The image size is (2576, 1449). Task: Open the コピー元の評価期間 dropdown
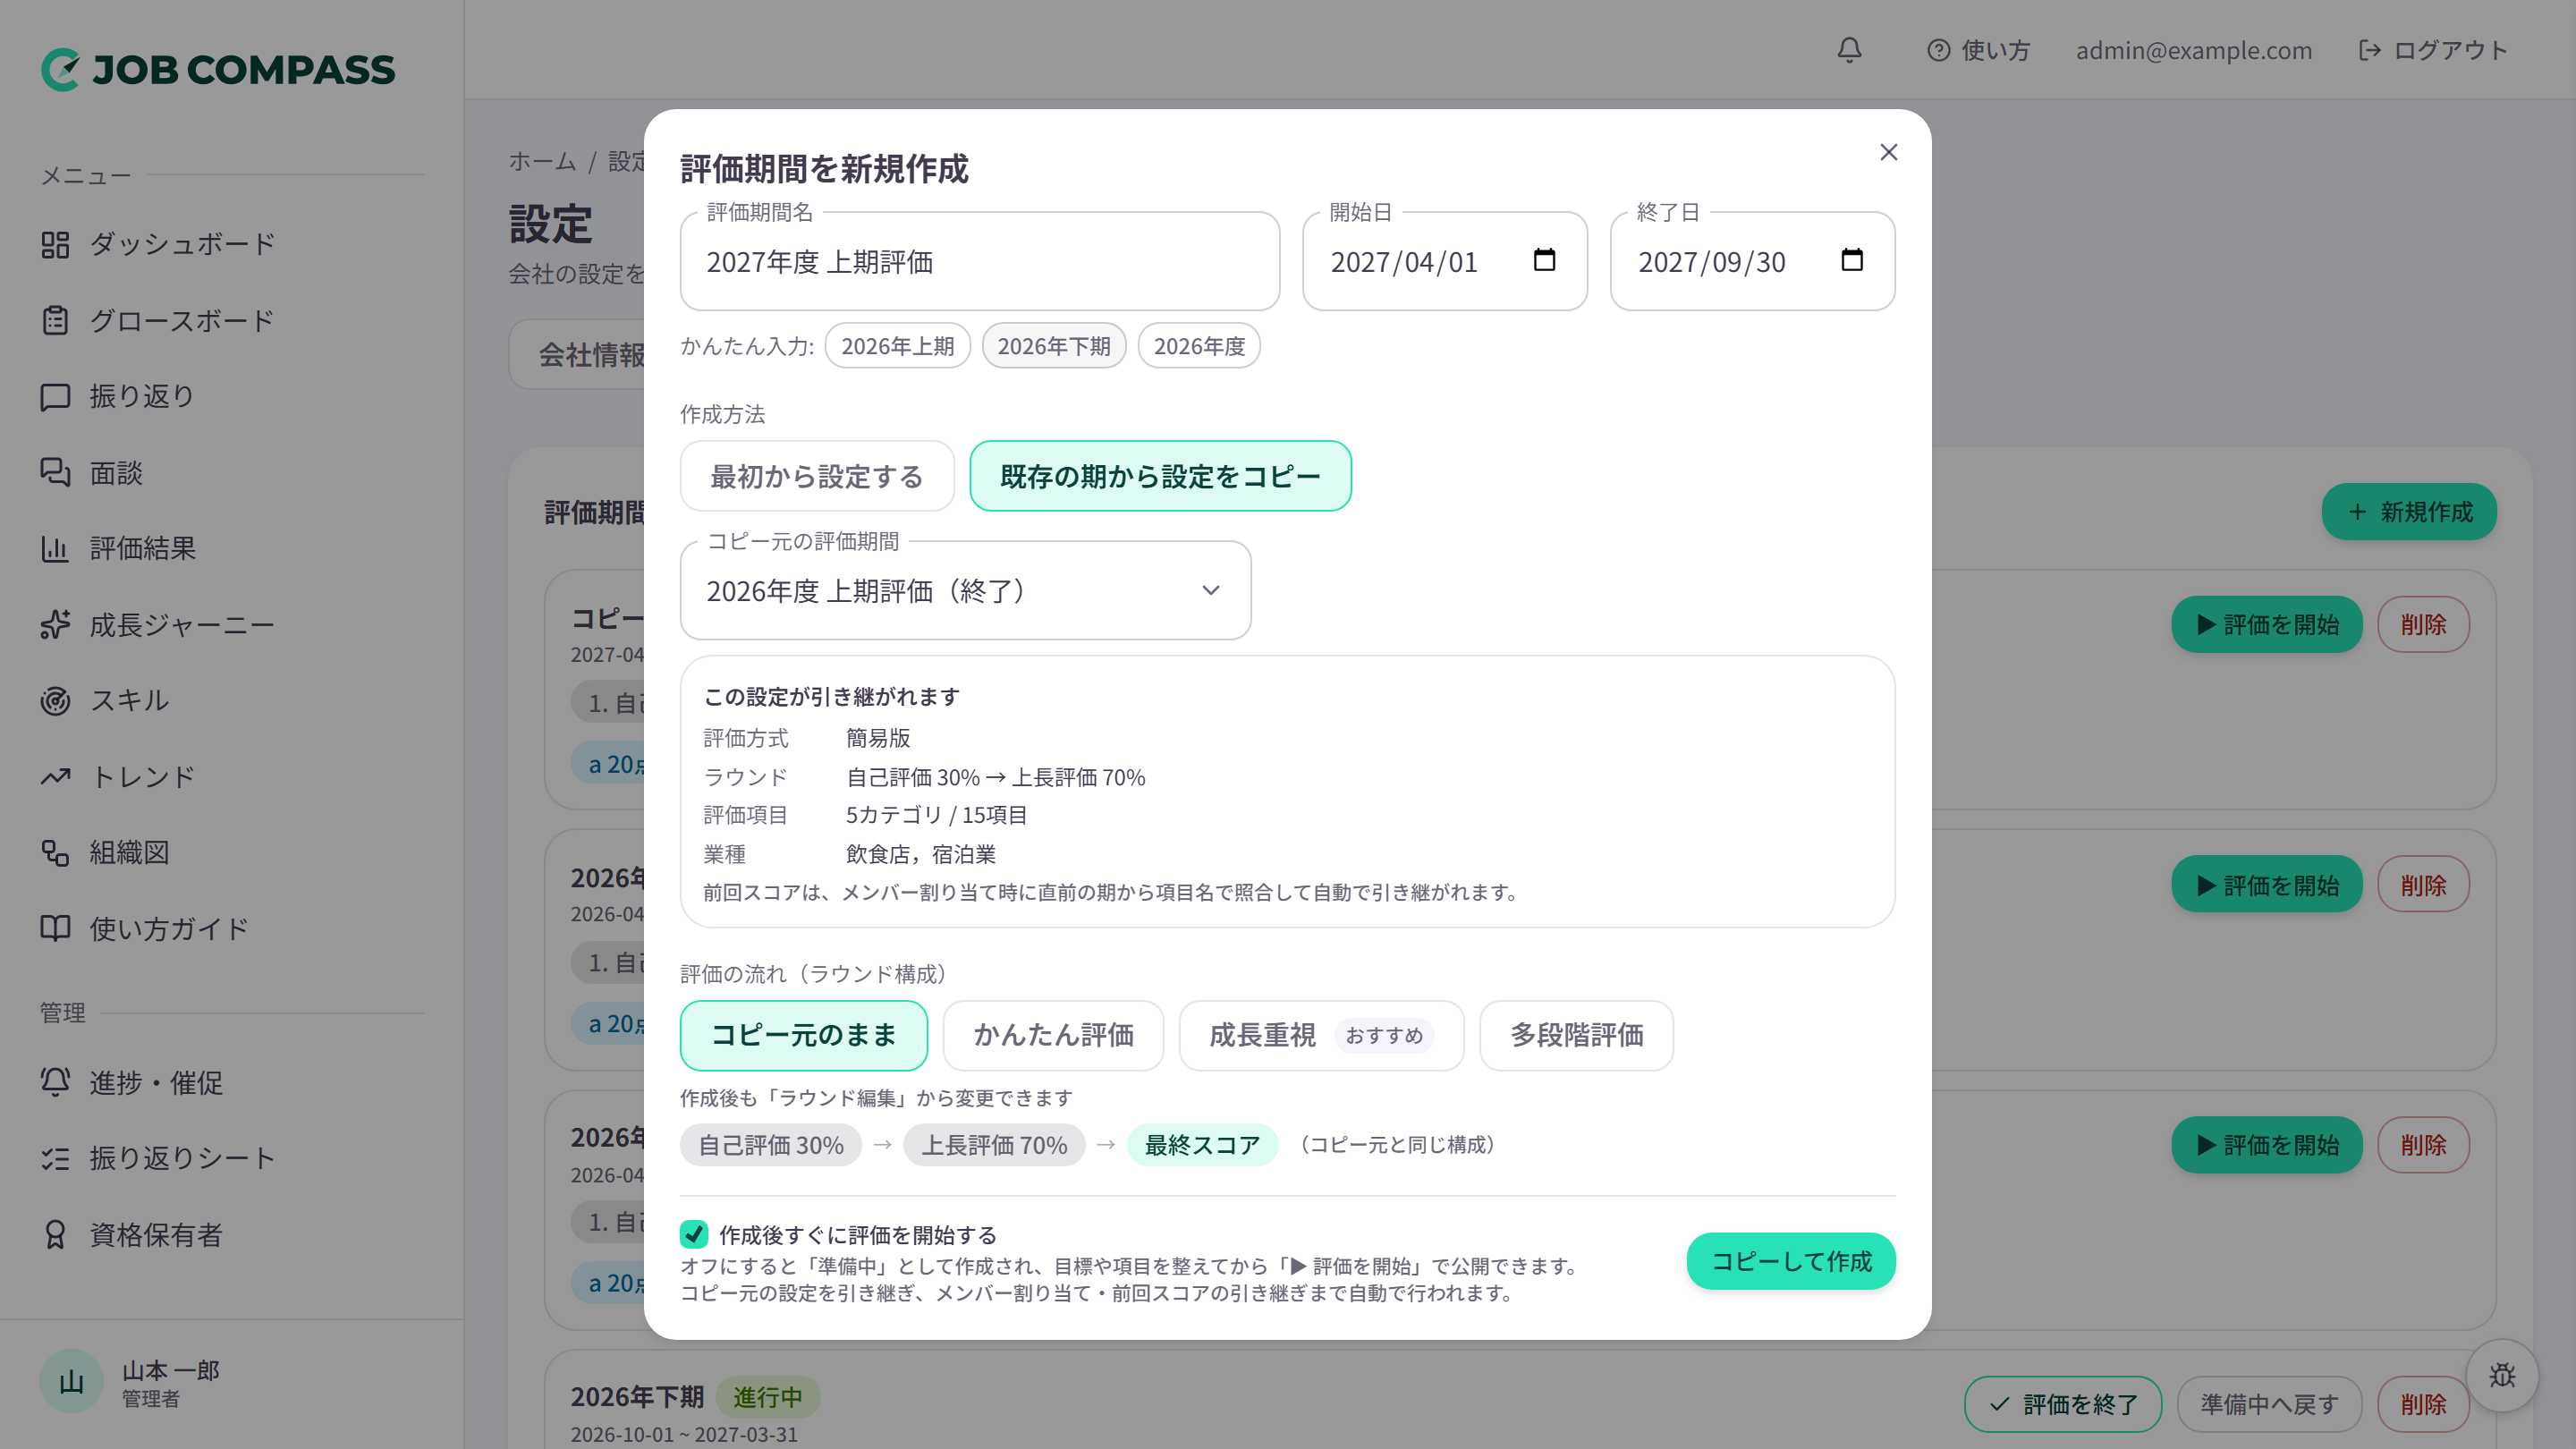[965, 591]
